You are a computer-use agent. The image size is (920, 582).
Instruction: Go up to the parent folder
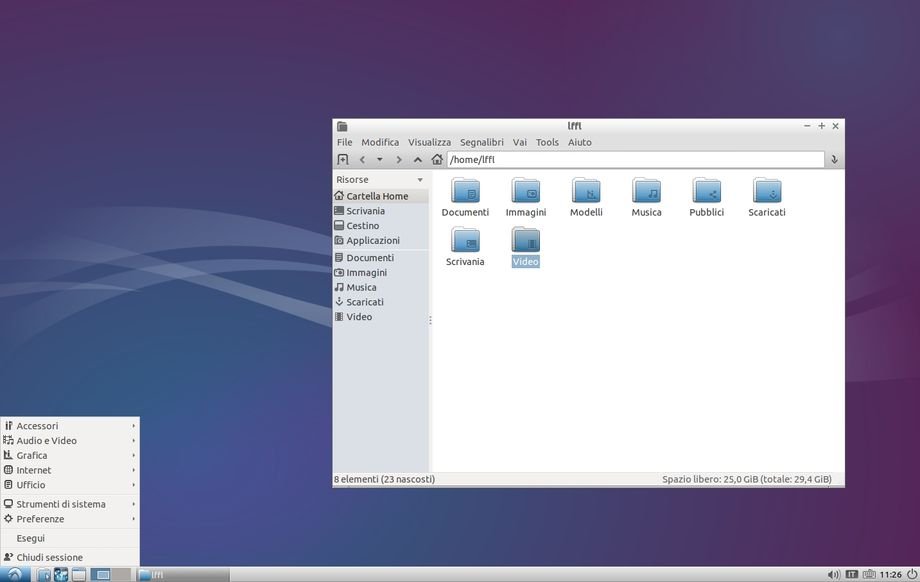(418, 160)
